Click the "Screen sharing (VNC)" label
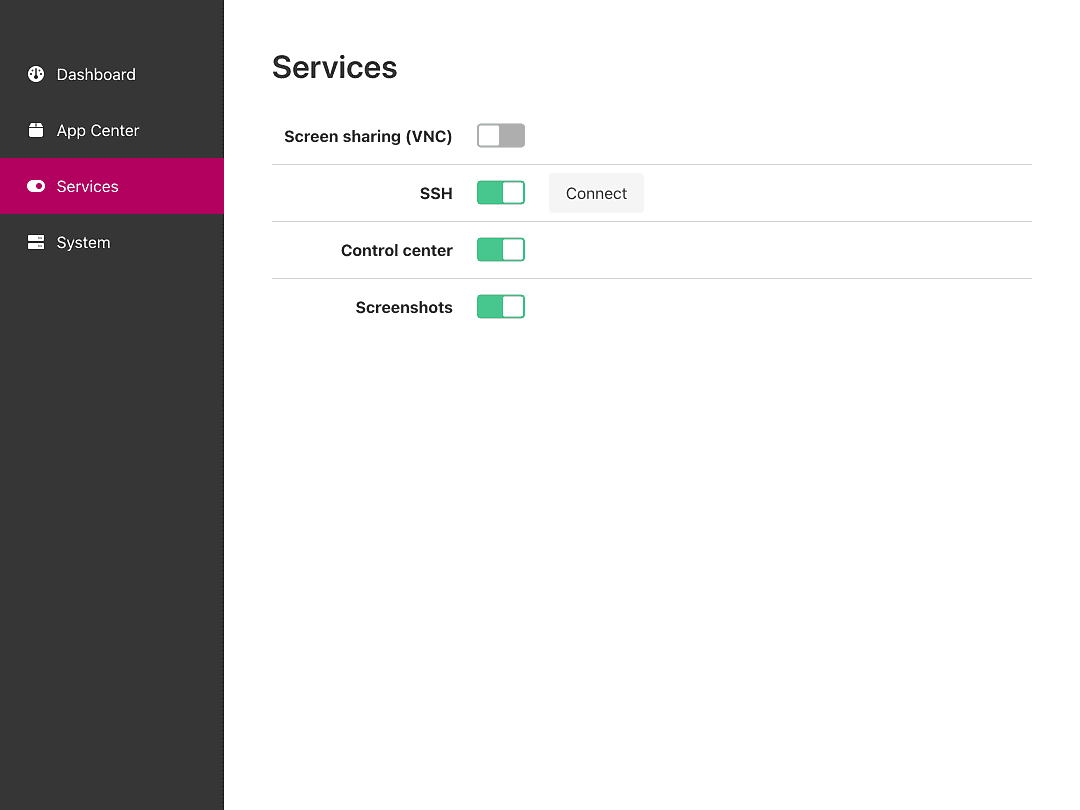This screenshot has width=1080, height=810. [368, 136]
